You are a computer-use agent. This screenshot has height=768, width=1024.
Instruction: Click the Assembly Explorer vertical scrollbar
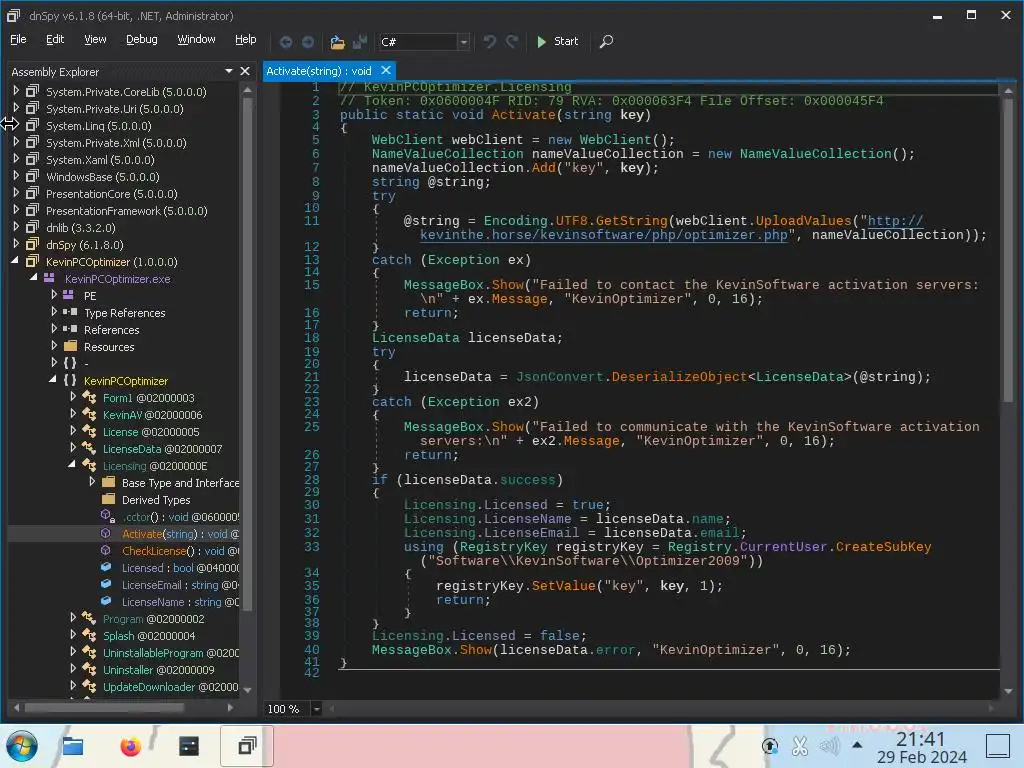[x=247, y=353]
